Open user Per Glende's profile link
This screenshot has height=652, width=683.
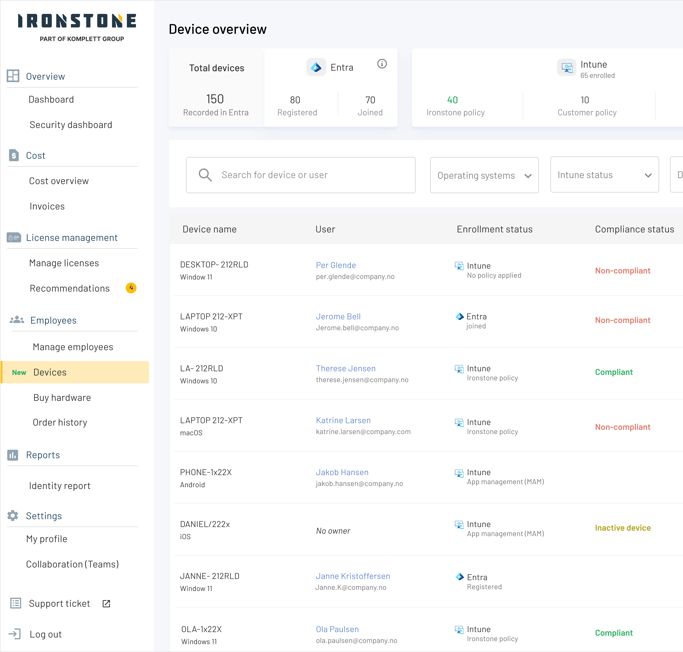point(336,265)
